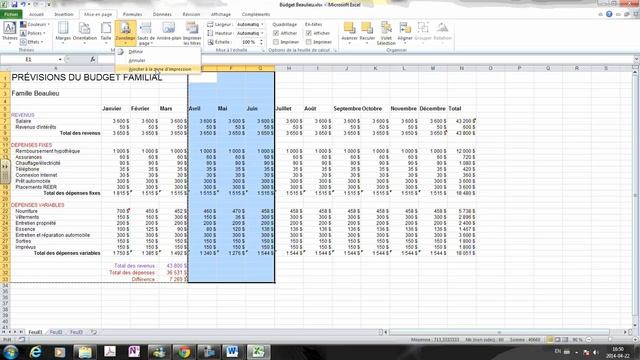Screen dimensions: 640x360
Task: Adjust the Échelle 100 % spinner
Action: [261, 42]
